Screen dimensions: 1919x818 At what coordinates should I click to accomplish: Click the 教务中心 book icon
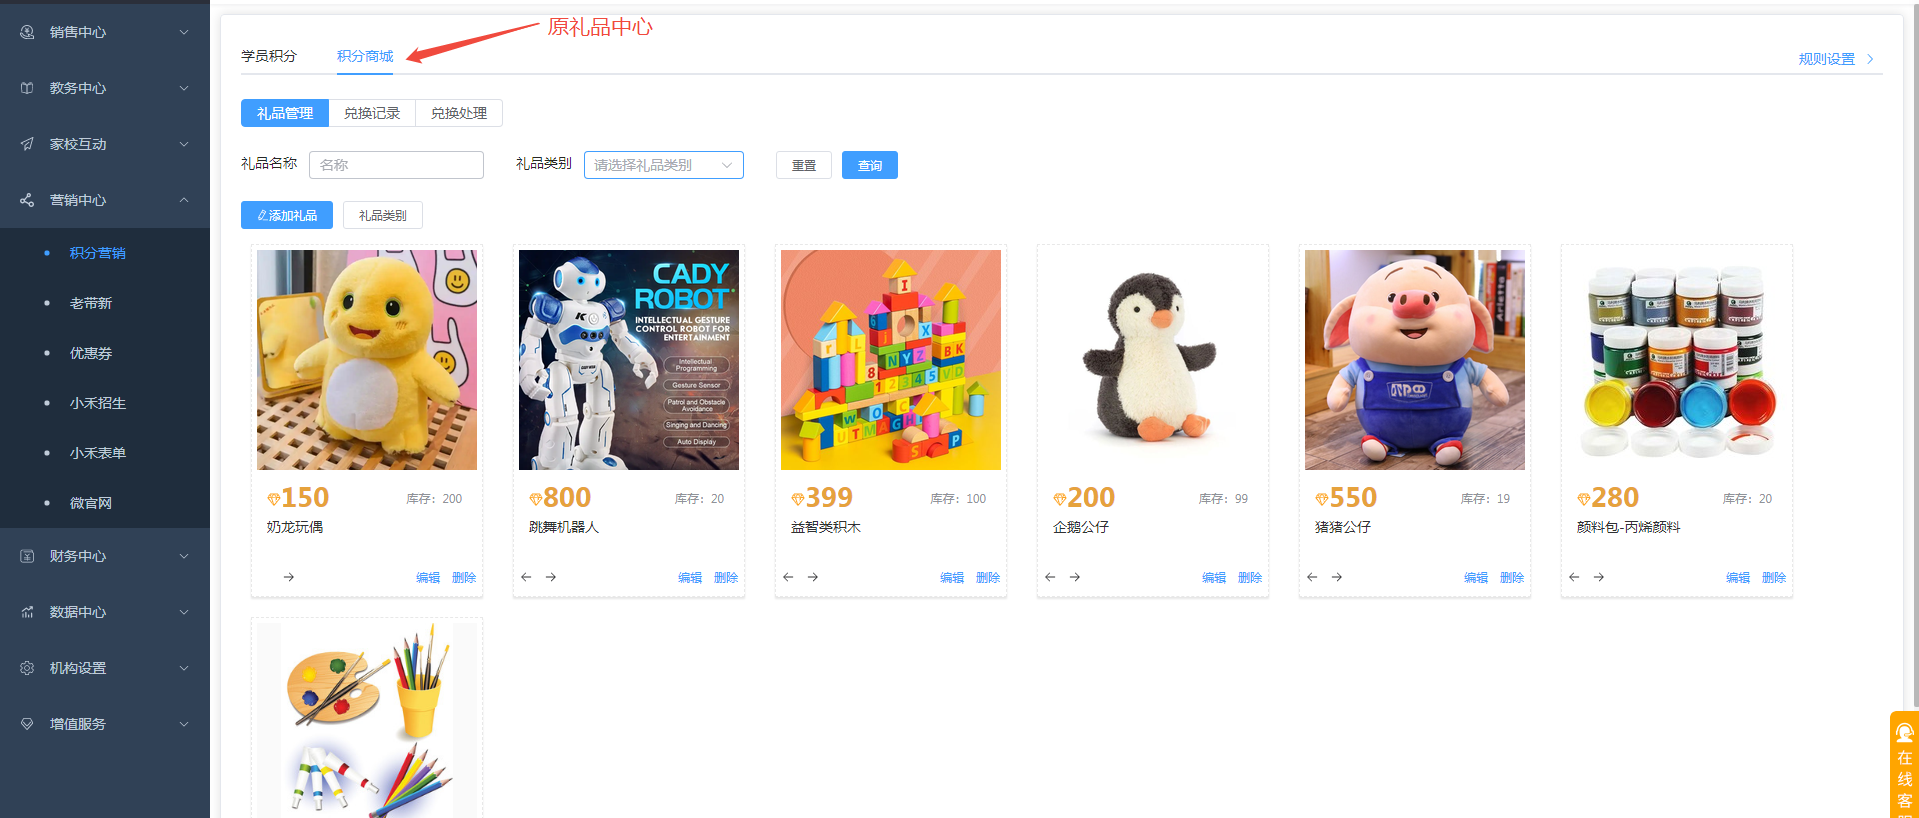(x=27, y=88)
